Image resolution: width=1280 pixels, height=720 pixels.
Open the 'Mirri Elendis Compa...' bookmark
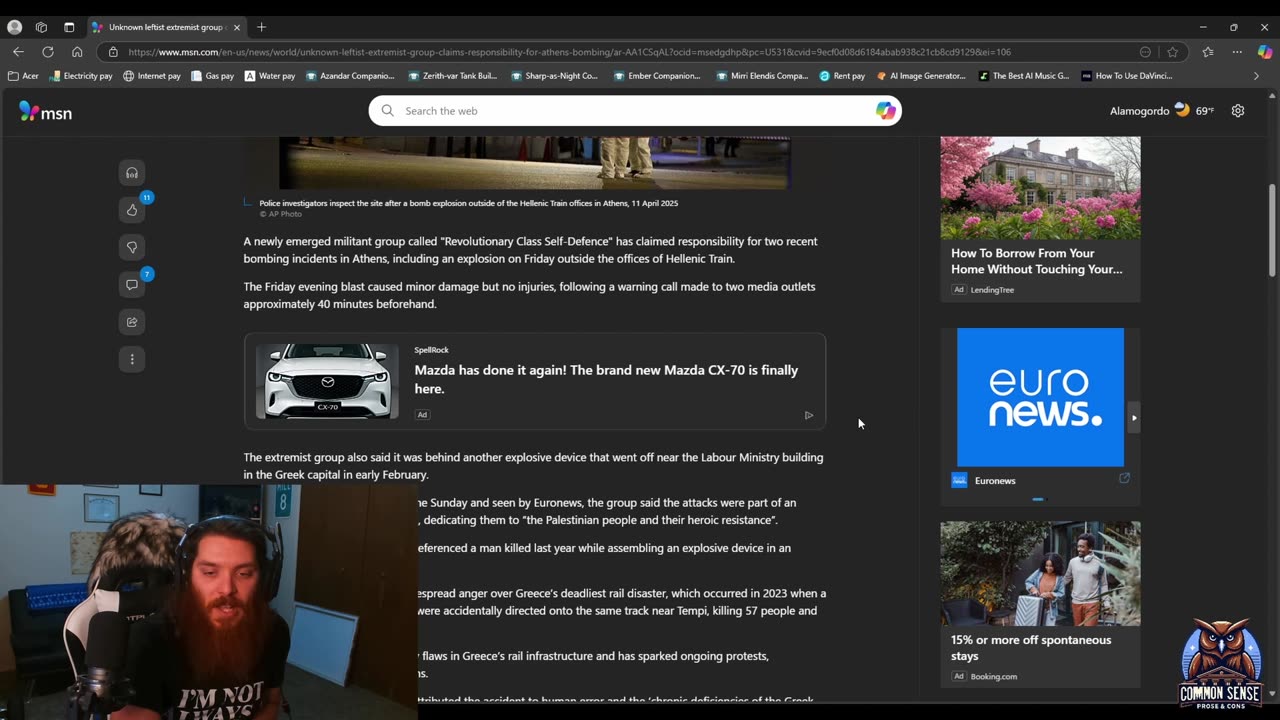[x=762, y=76]
